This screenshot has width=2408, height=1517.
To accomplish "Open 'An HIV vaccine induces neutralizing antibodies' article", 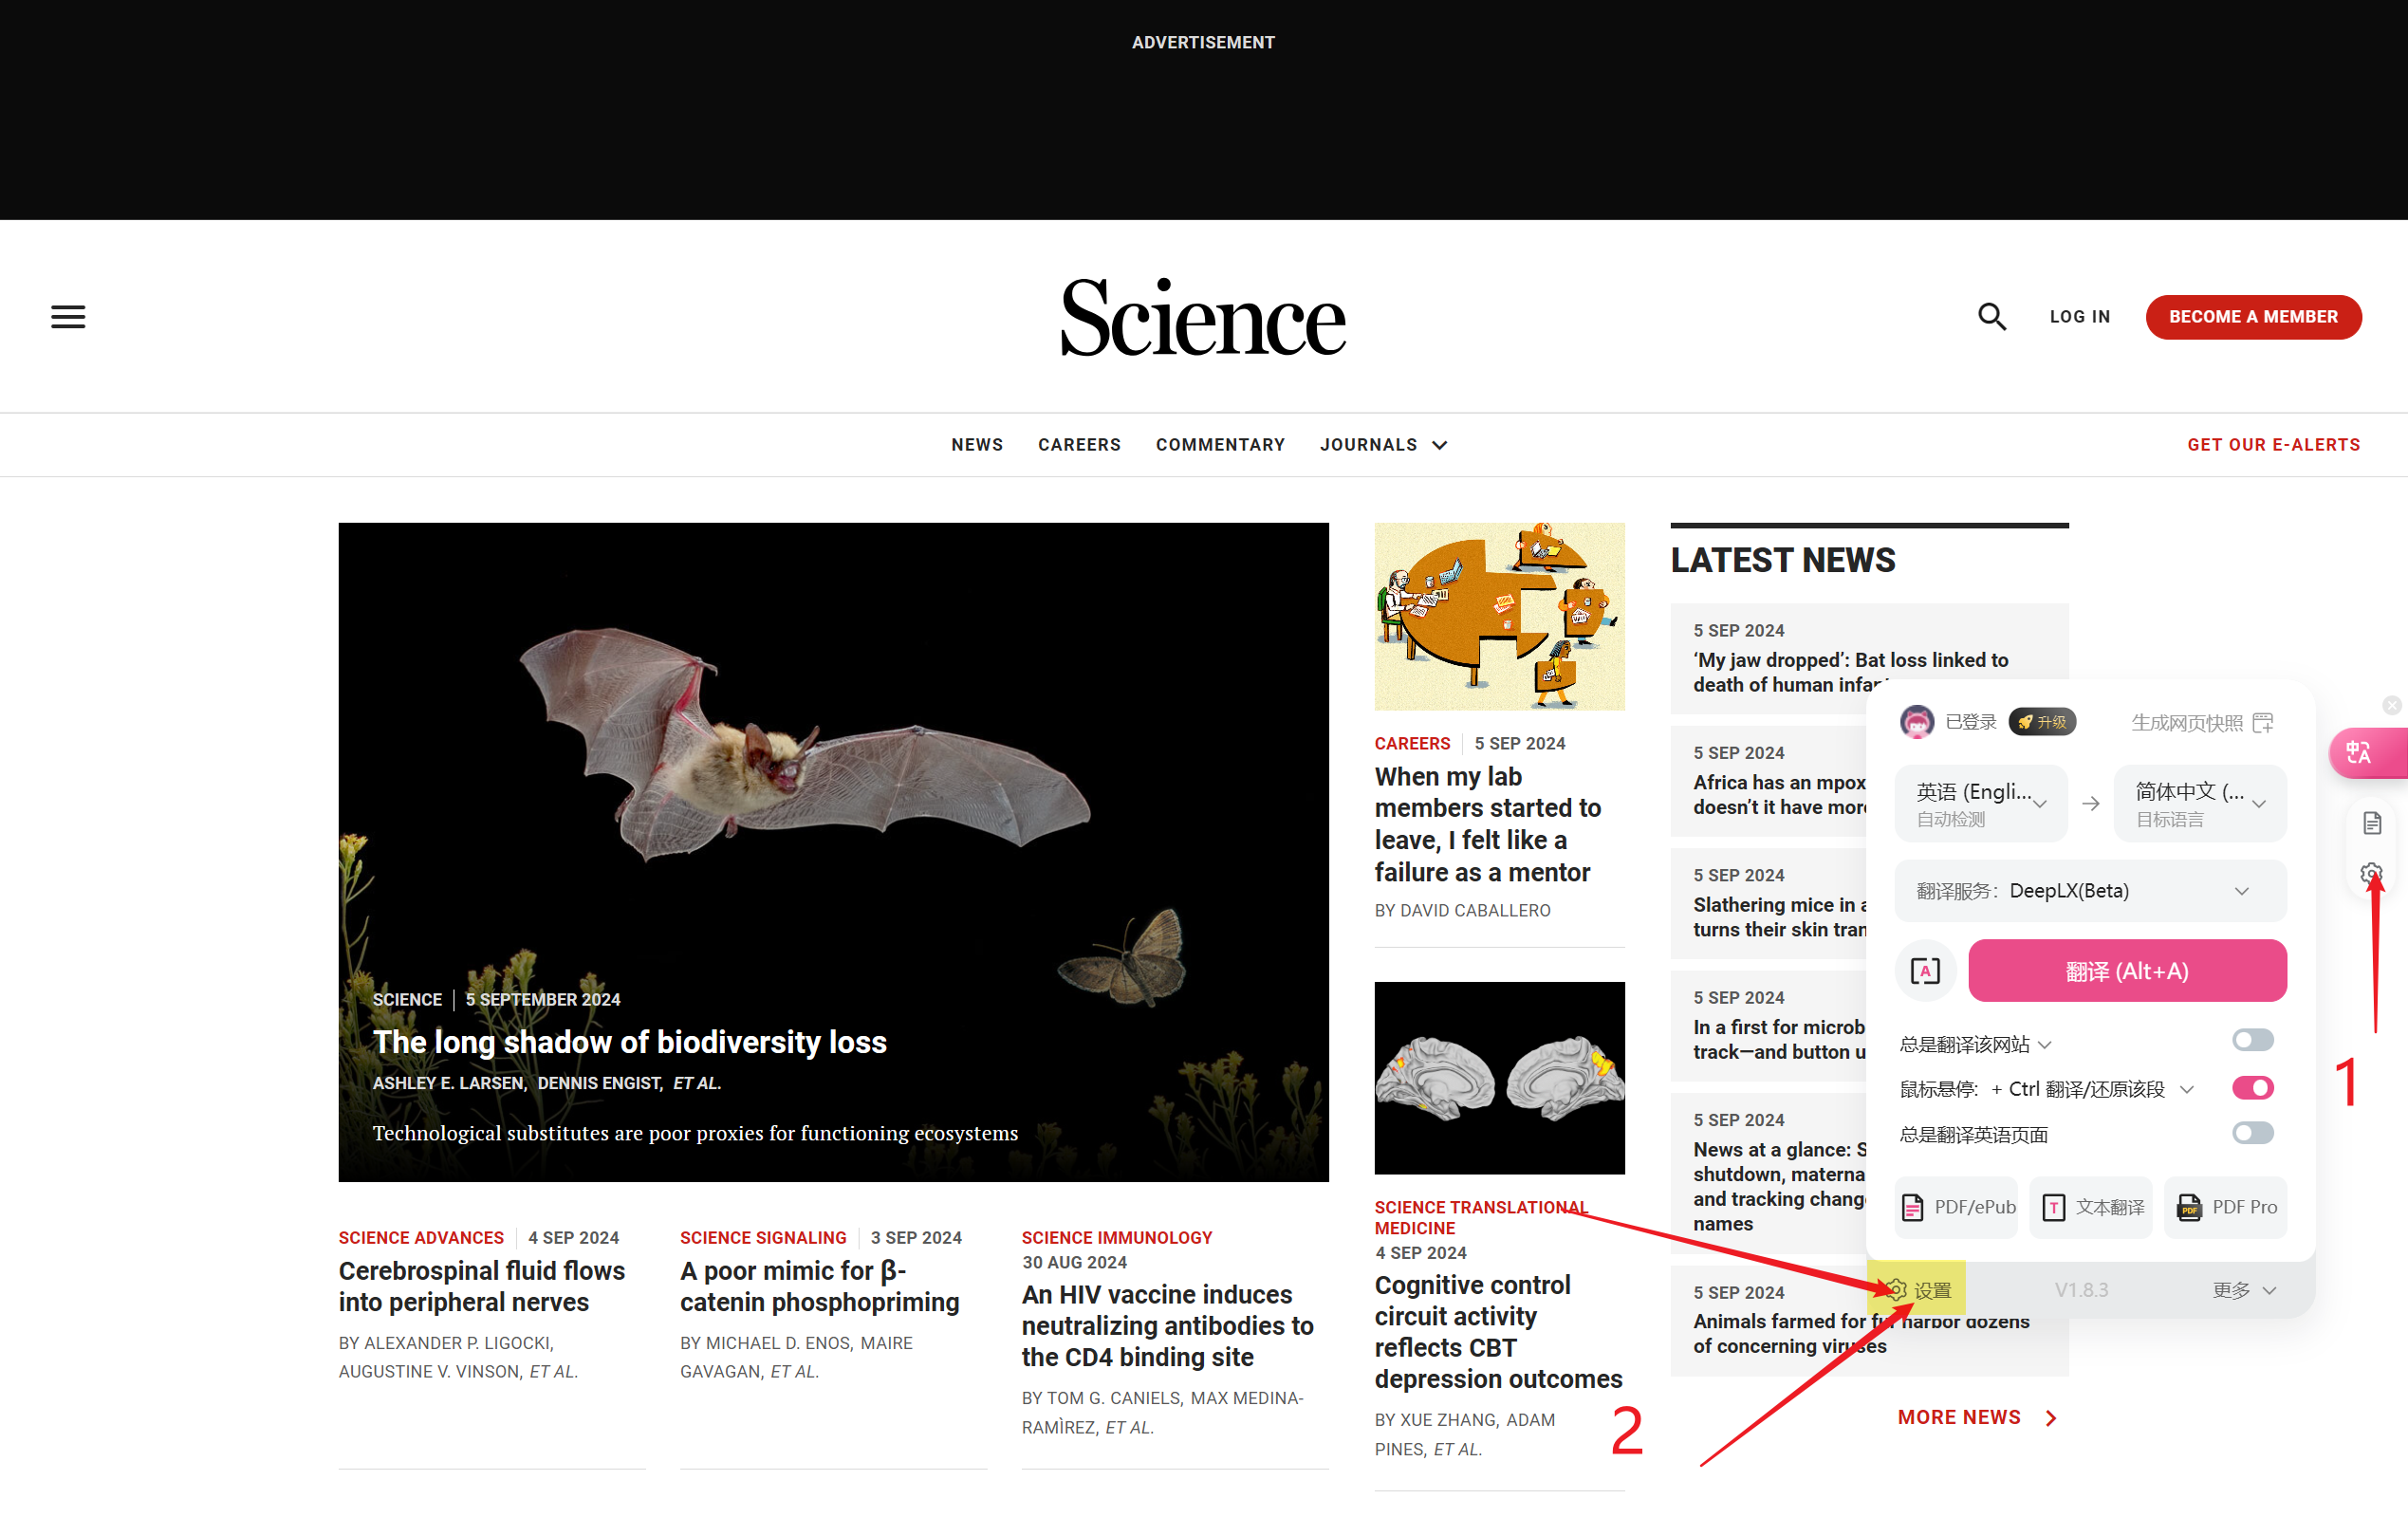I will click(1167, 1325).
